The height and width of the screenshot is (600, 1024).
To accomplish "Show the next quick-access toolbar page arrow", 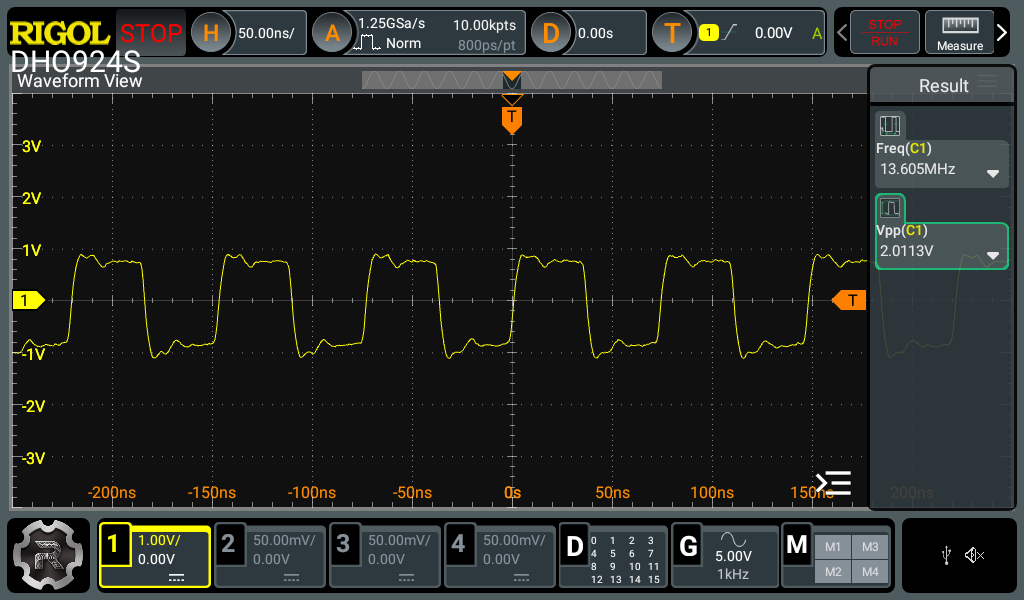I will coord(1002,32).
